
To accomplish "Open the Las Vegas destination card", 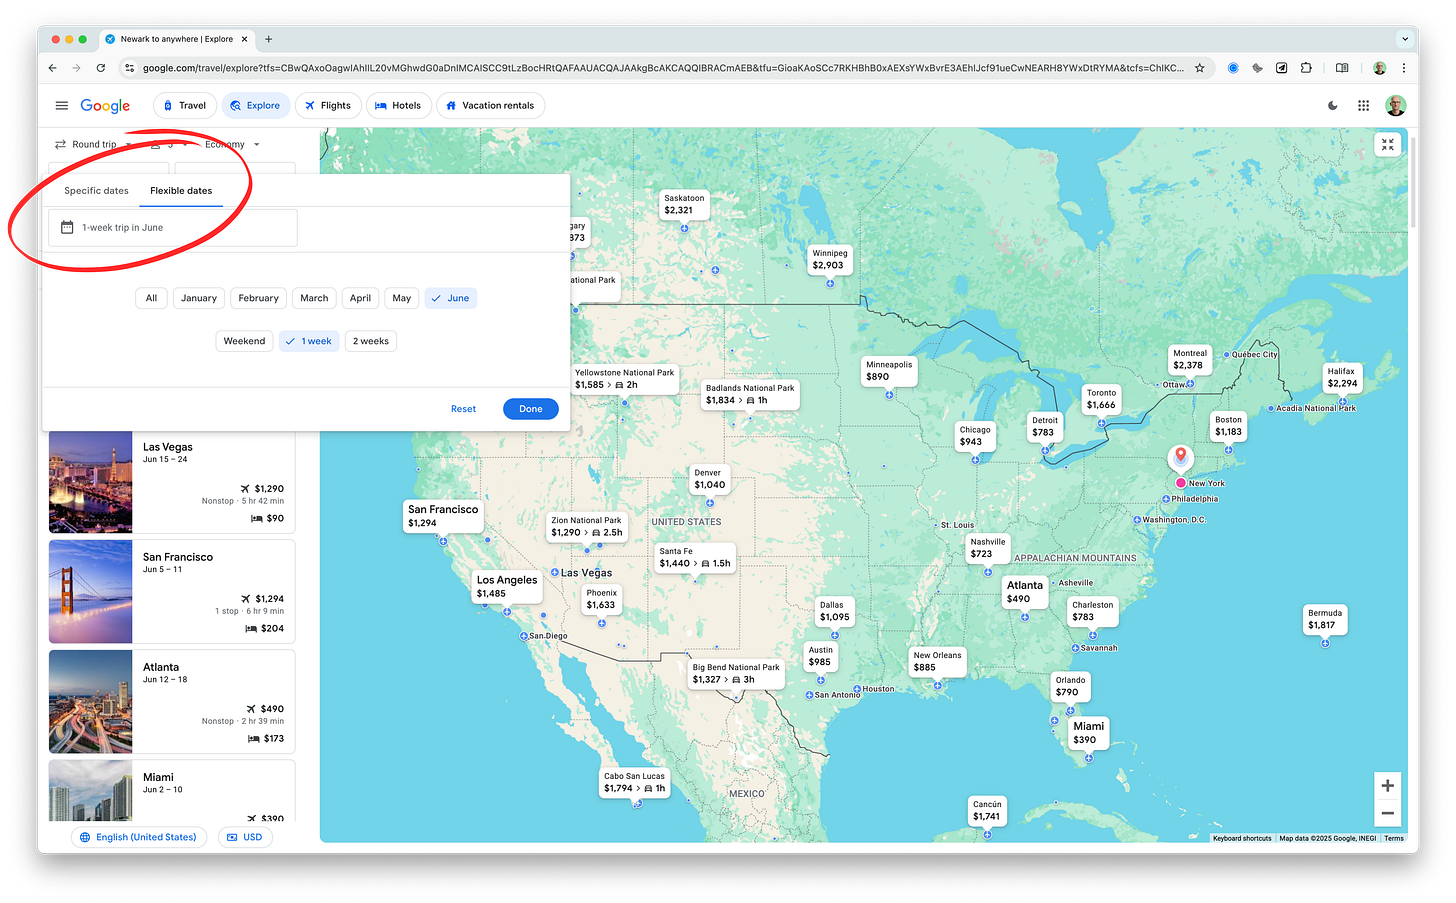I will point(172,481).
